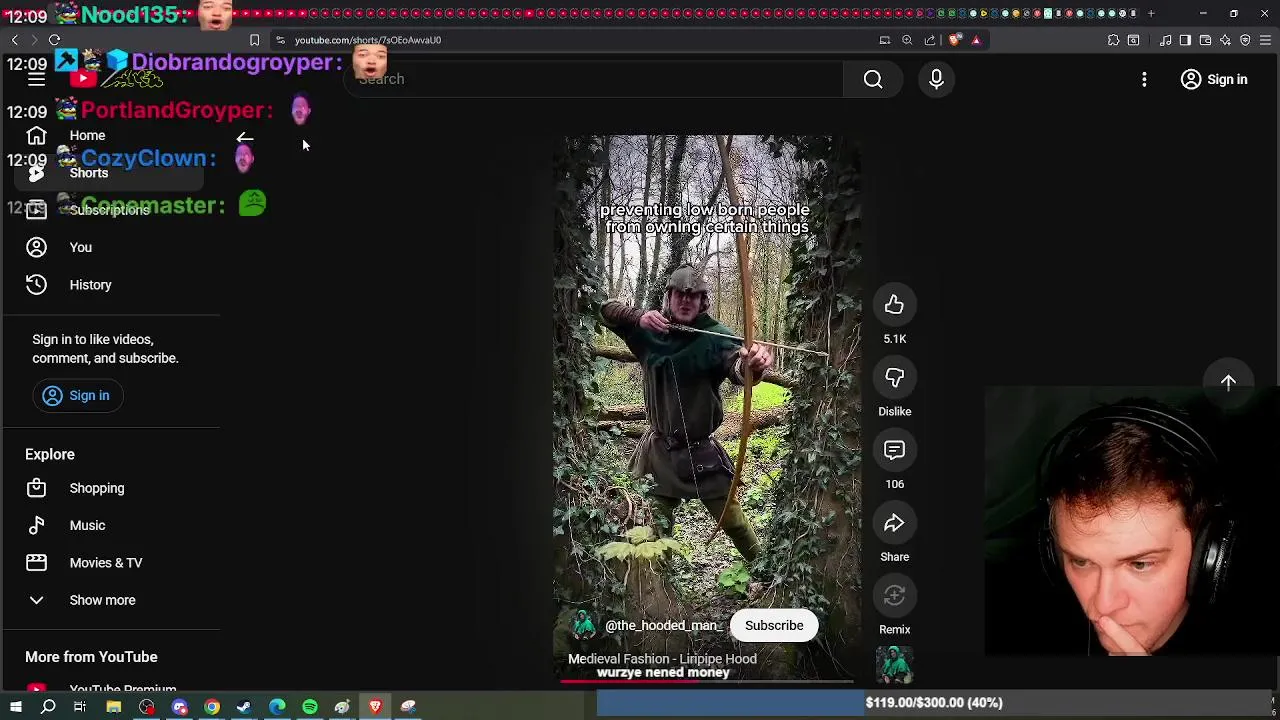Open the music note playlist icon

click(x=1166, y=40)
